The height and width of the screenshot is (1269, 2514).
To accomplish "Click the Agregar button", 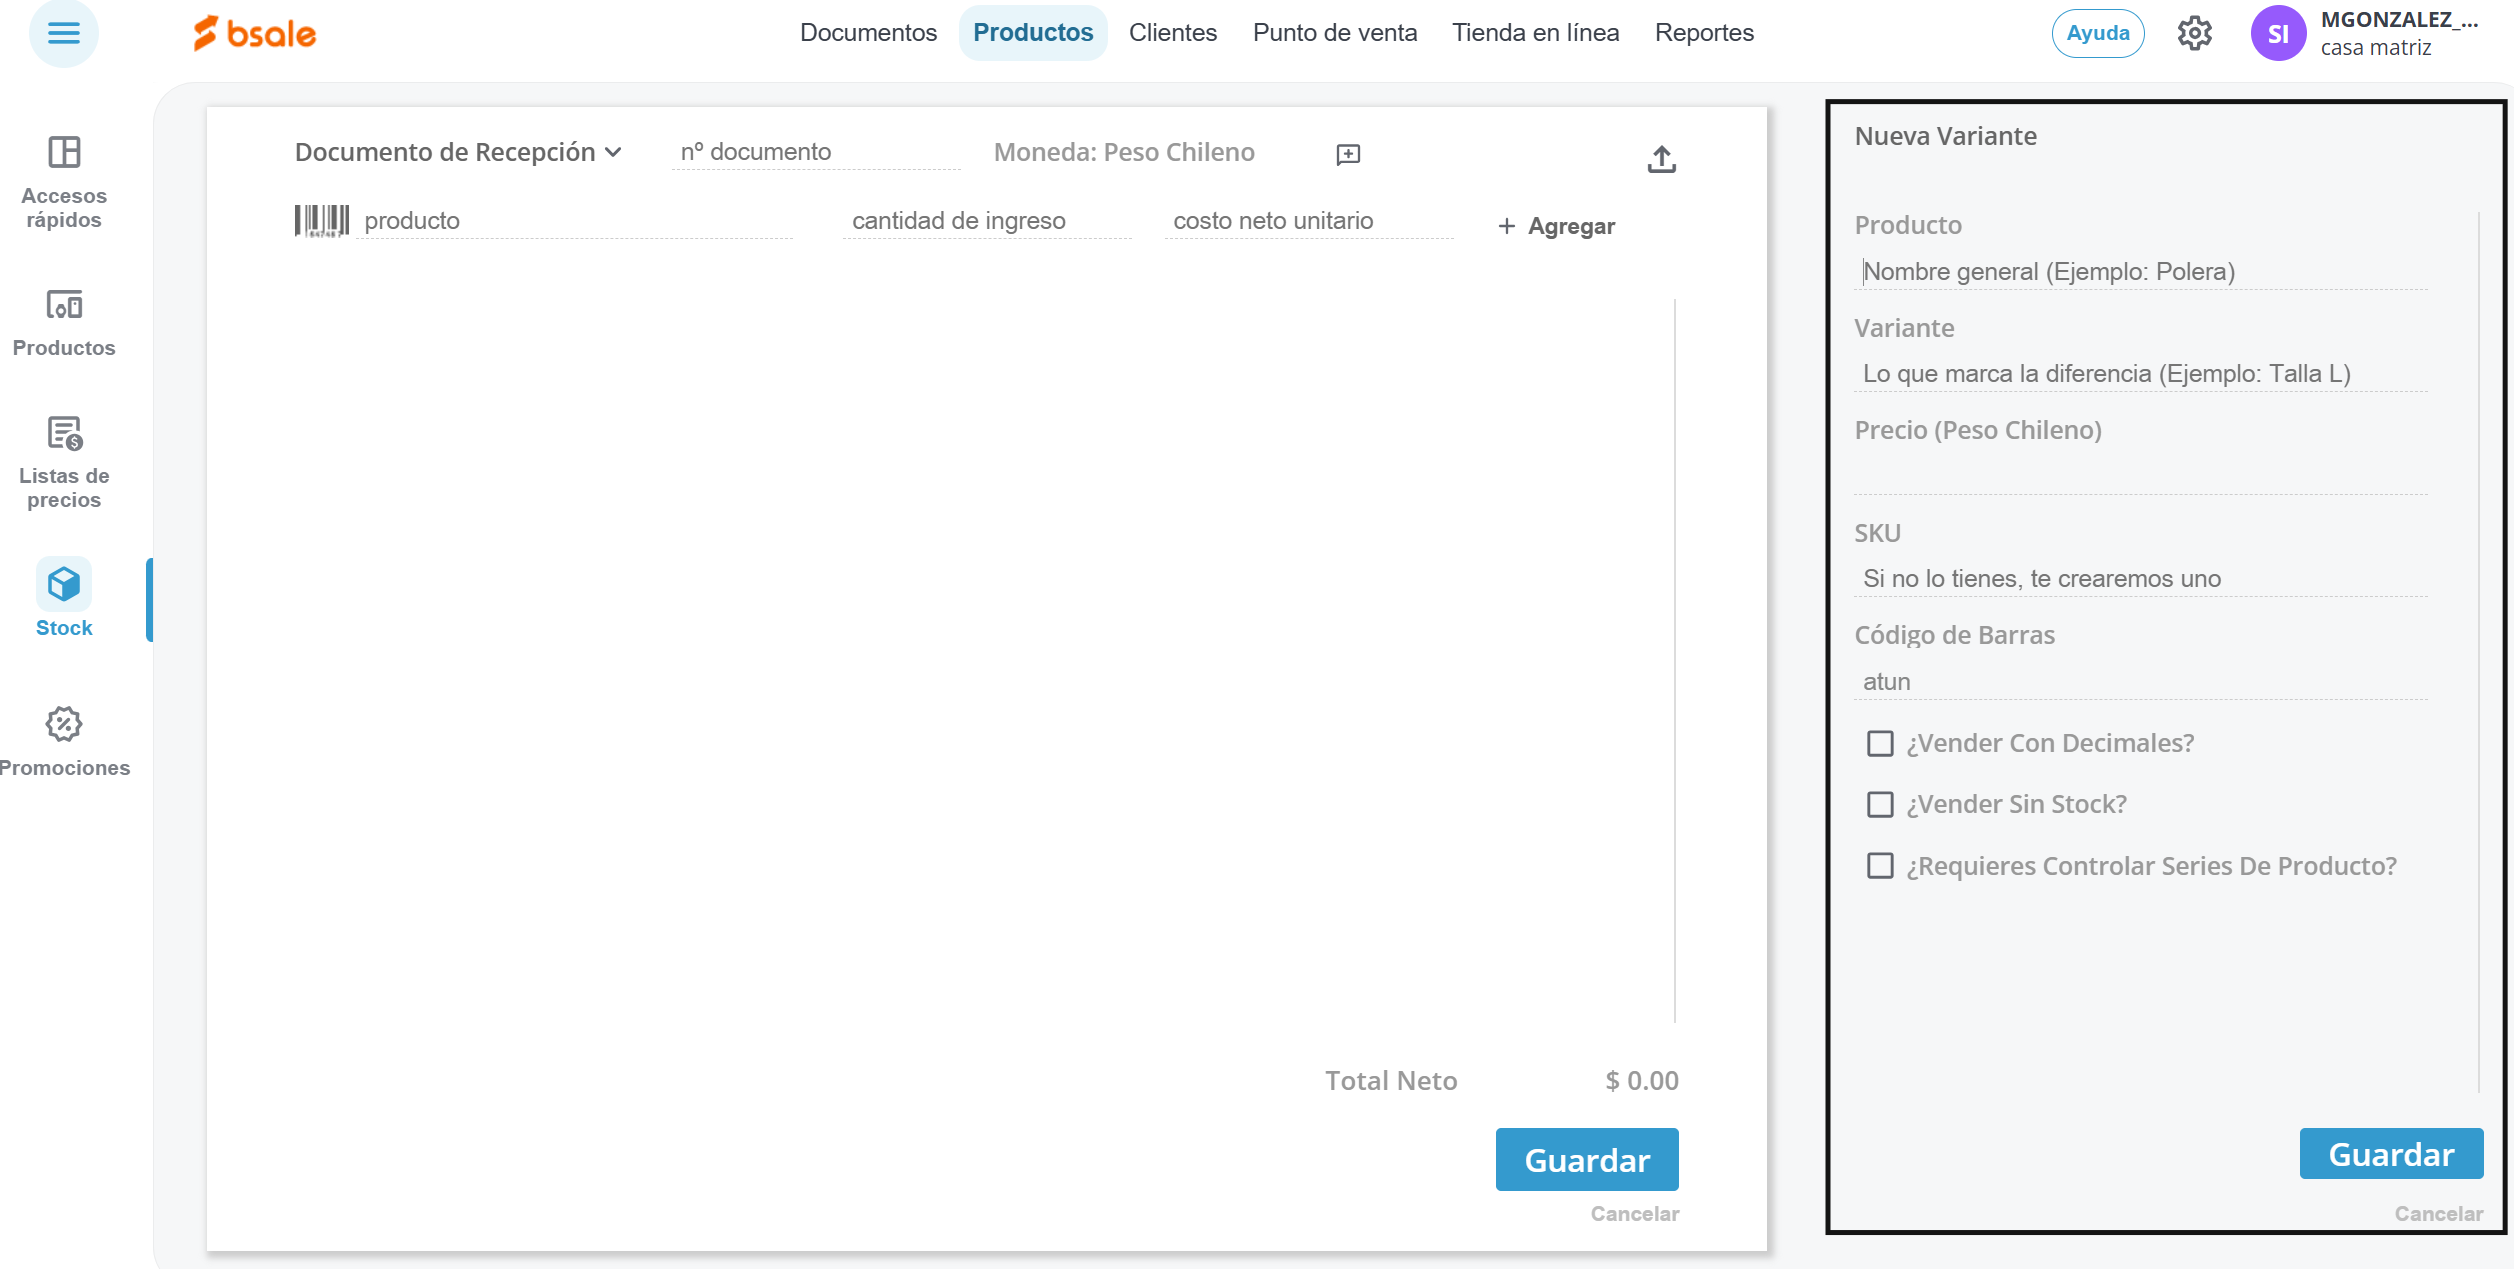I will point(1556,226).
